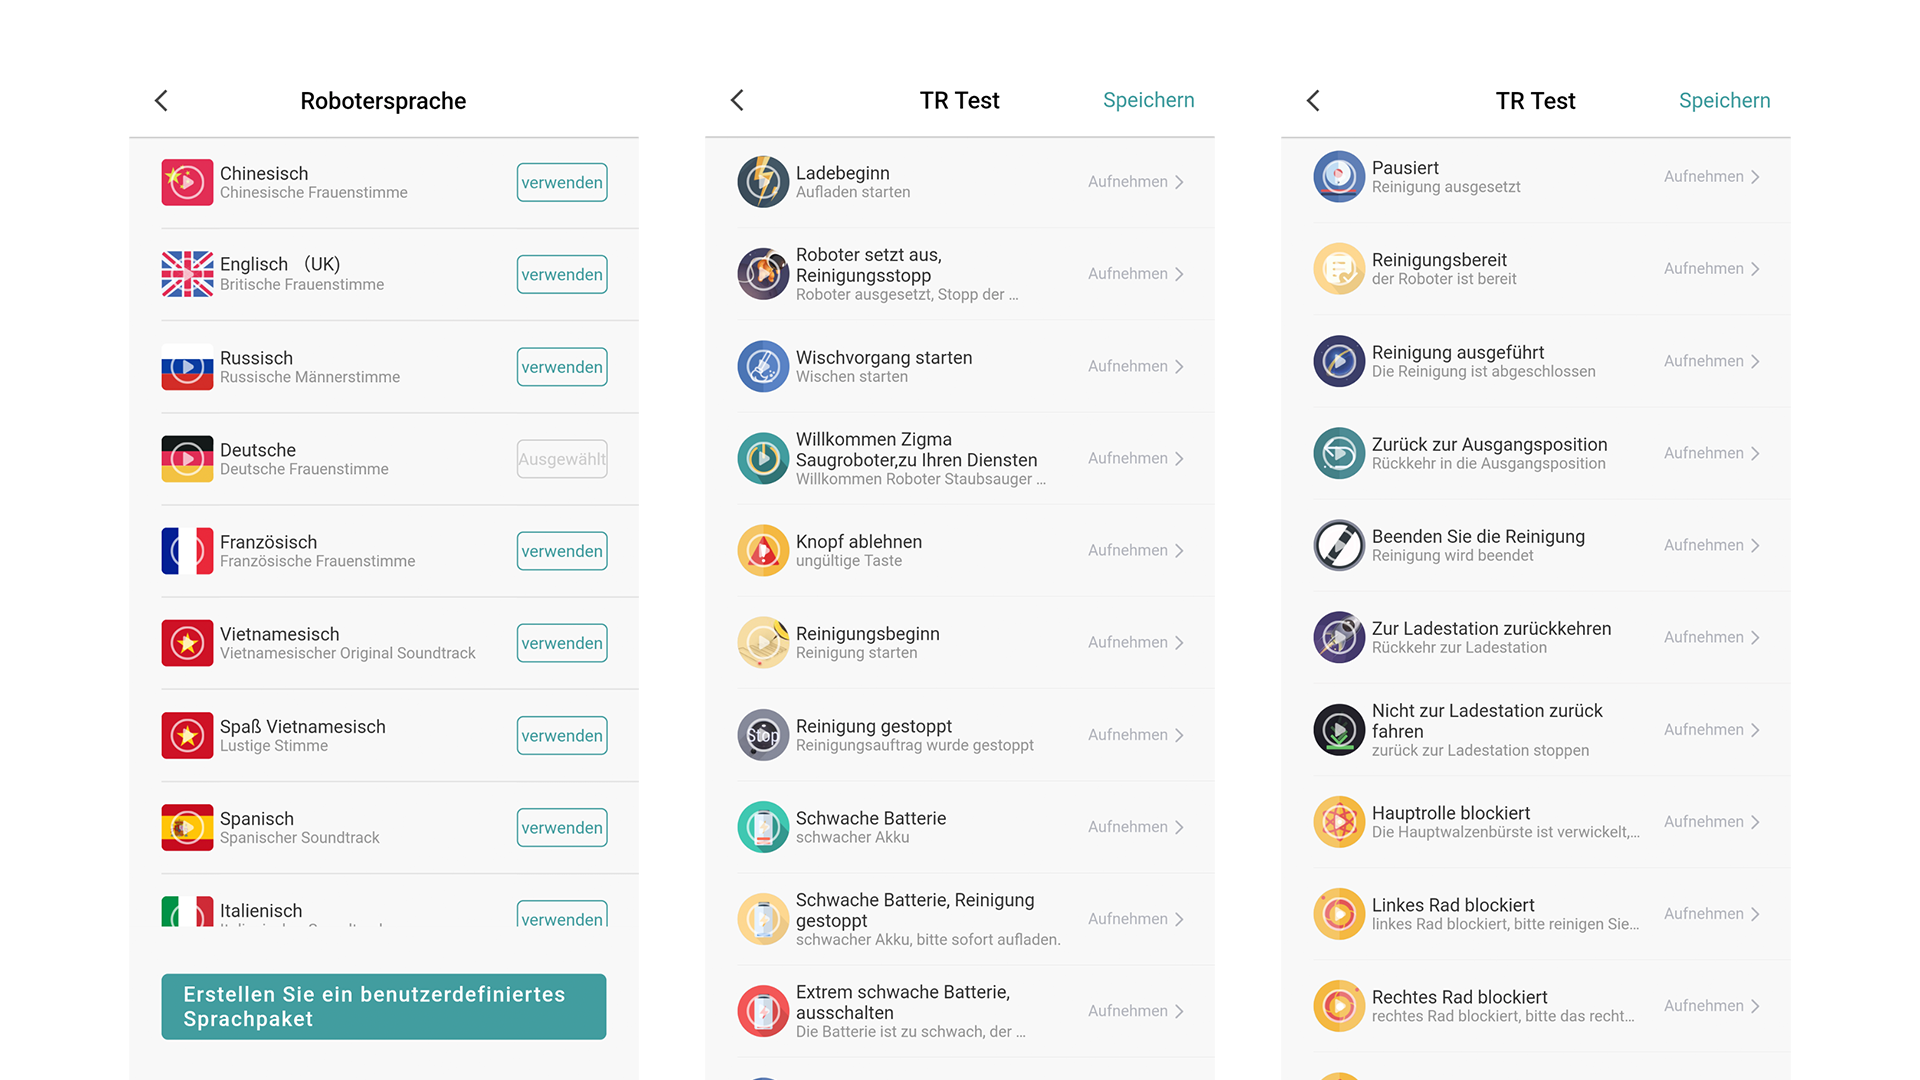This screenshot has width=1920, height=1080.
Task: Open Aufnehmen for Reinigungsbeginn
Action: click(x=1135, y=643)
